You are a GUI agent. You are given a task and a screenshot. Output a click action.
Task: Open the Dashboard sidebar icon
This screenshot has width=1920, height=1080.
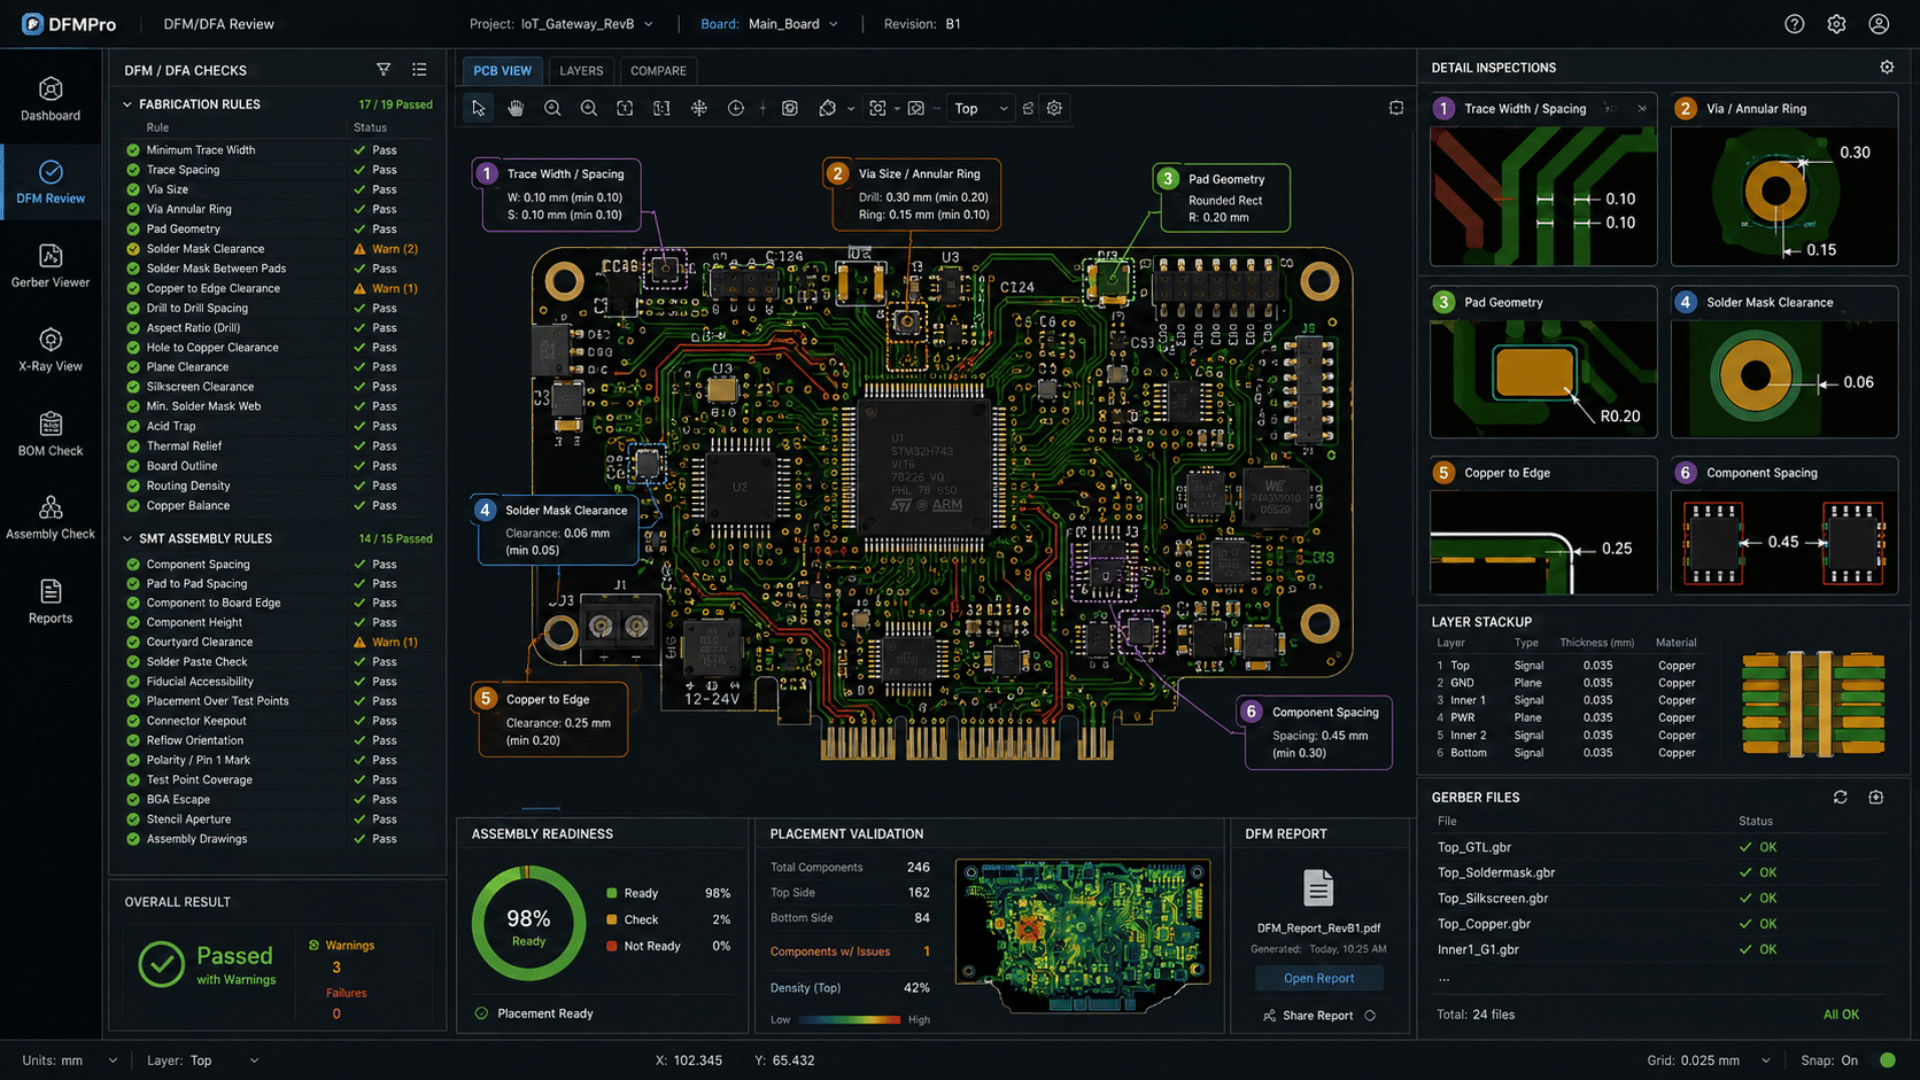click(x=51, y=100)
